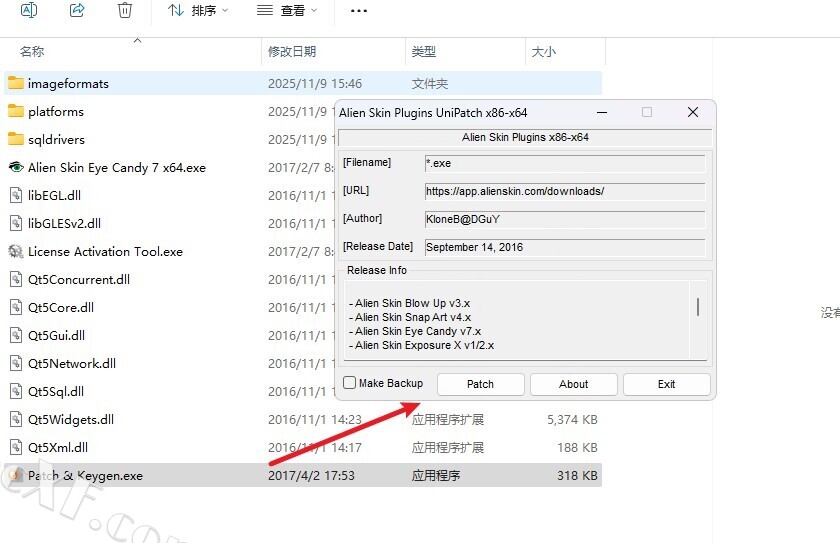
Task: Click the delete trash icon
Action: pos(125,10)
